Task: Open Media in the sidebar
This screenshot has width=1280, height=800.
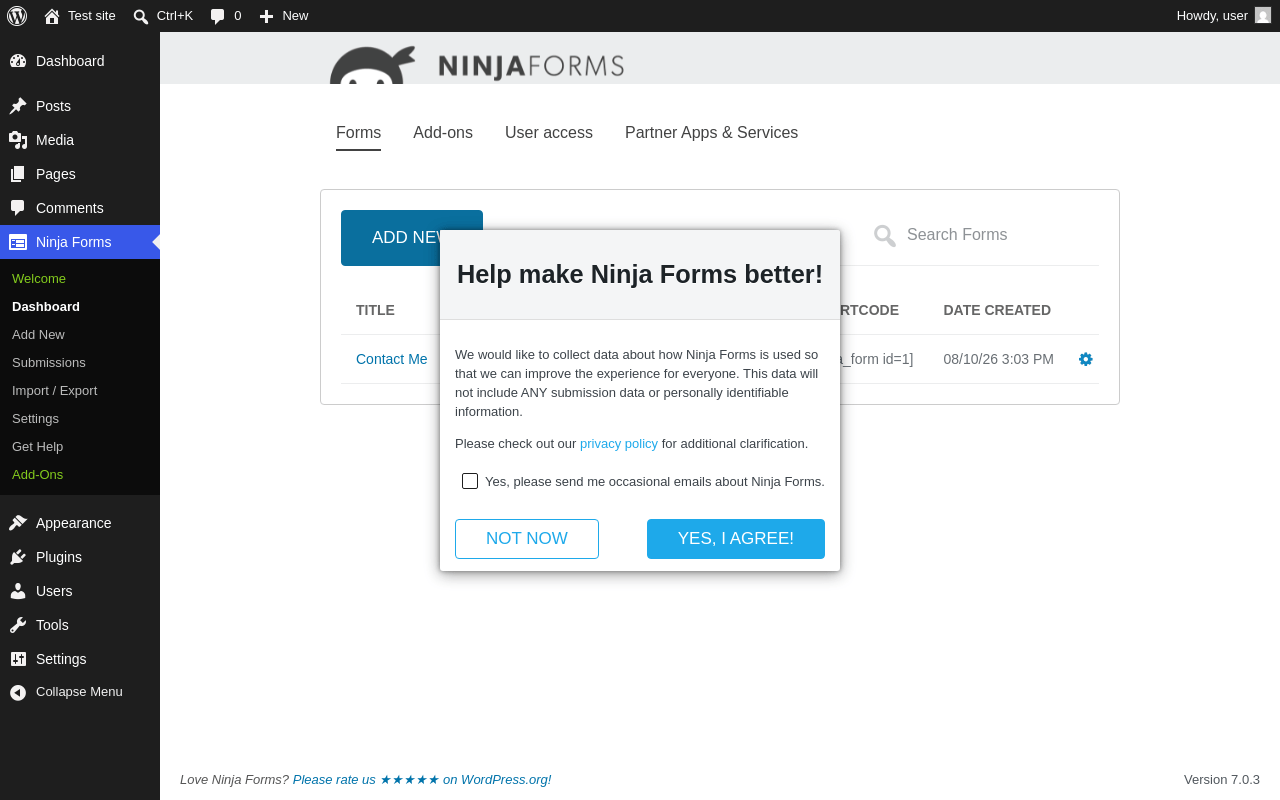Action: click(80, 140)
